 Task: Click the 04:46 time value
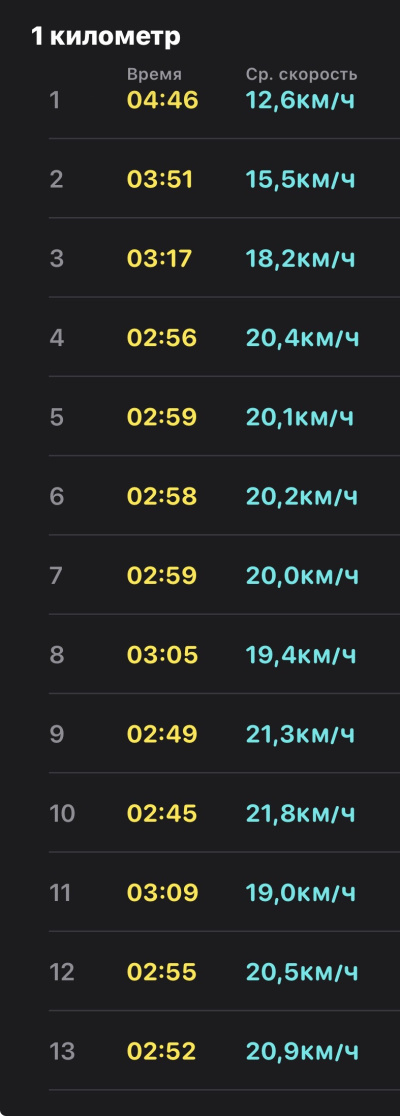162,100
